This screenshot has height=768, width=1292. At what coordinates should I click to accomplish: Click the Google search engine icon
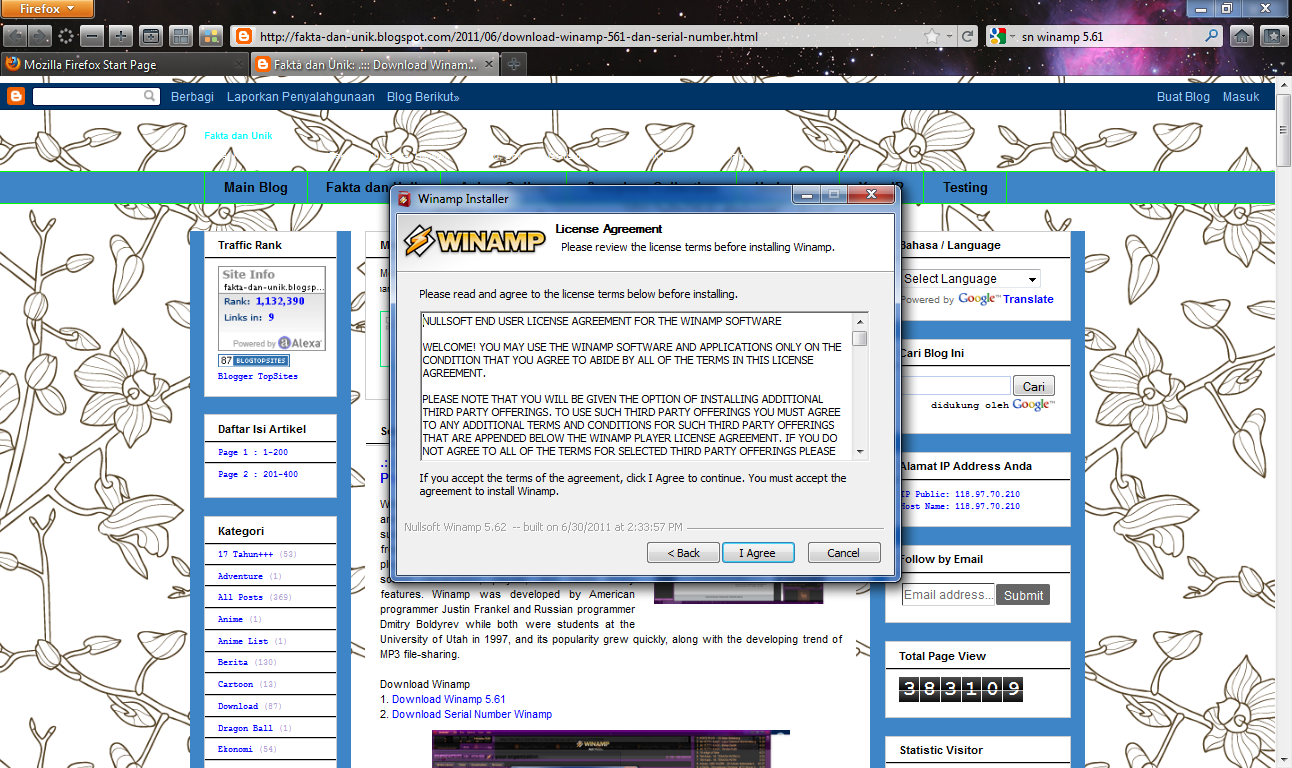point(996,37)
